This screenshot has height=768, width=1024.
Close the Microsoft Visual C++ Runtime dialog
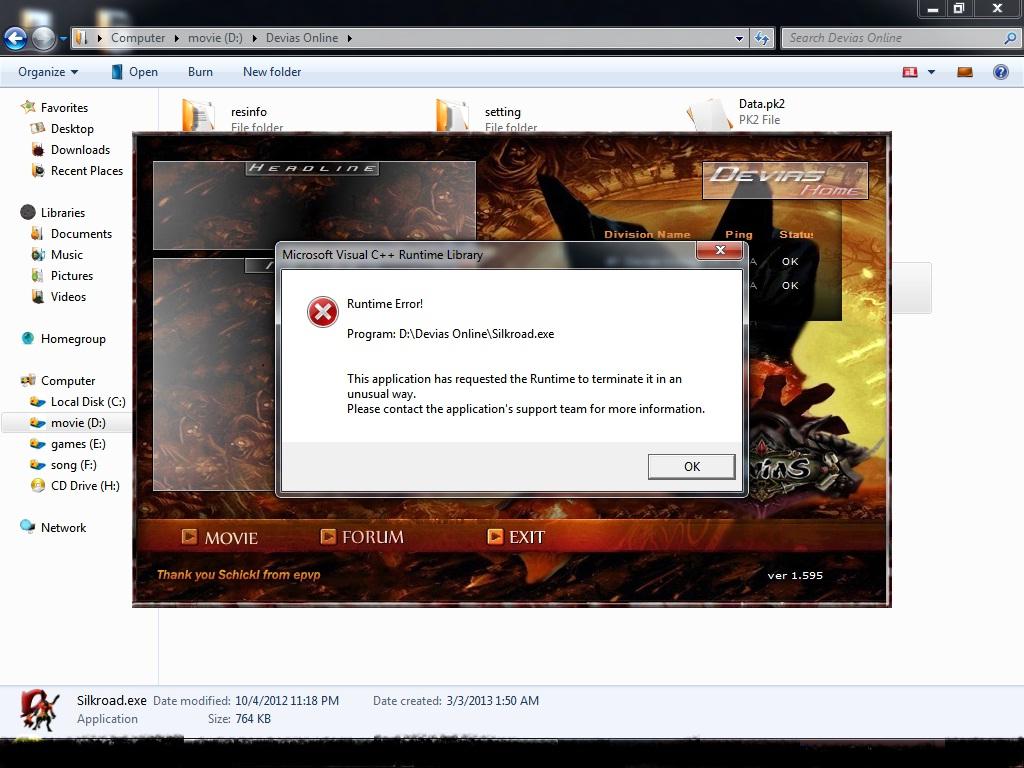(720, 249)
